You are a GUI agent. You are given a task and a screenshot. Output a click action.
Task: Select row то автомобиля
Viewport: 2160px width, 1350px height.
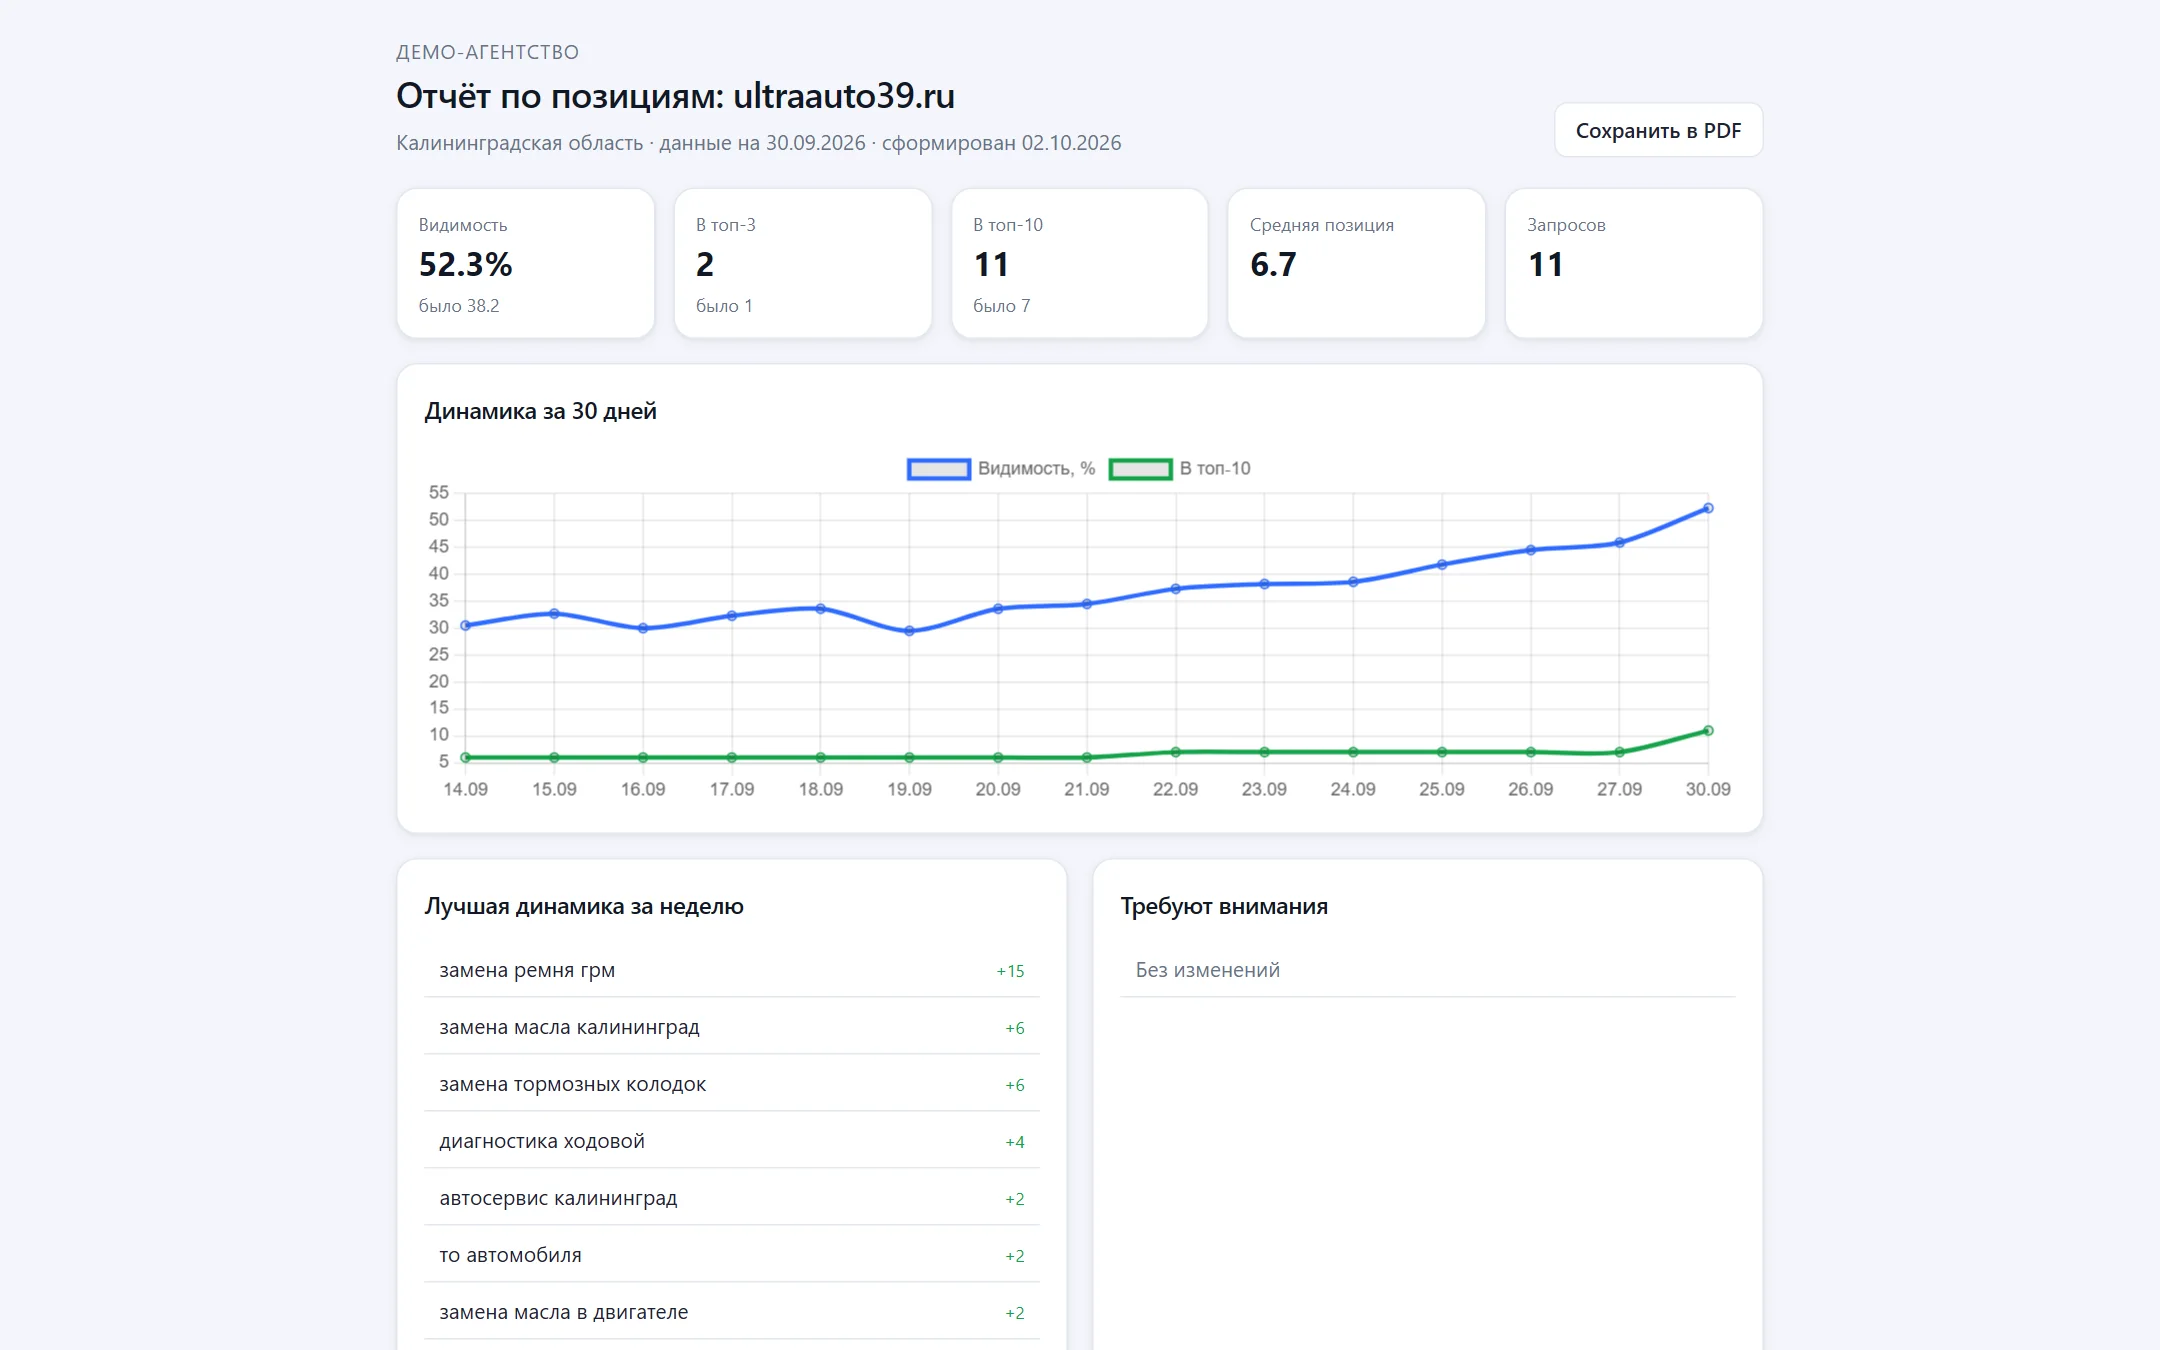point(732,1255)
